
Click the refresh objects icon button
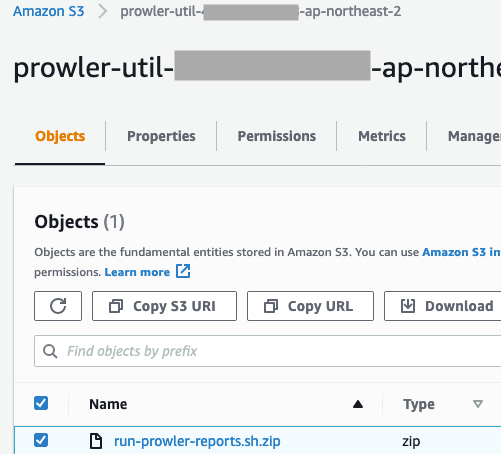pyautogui.click(x=58, y=306)
